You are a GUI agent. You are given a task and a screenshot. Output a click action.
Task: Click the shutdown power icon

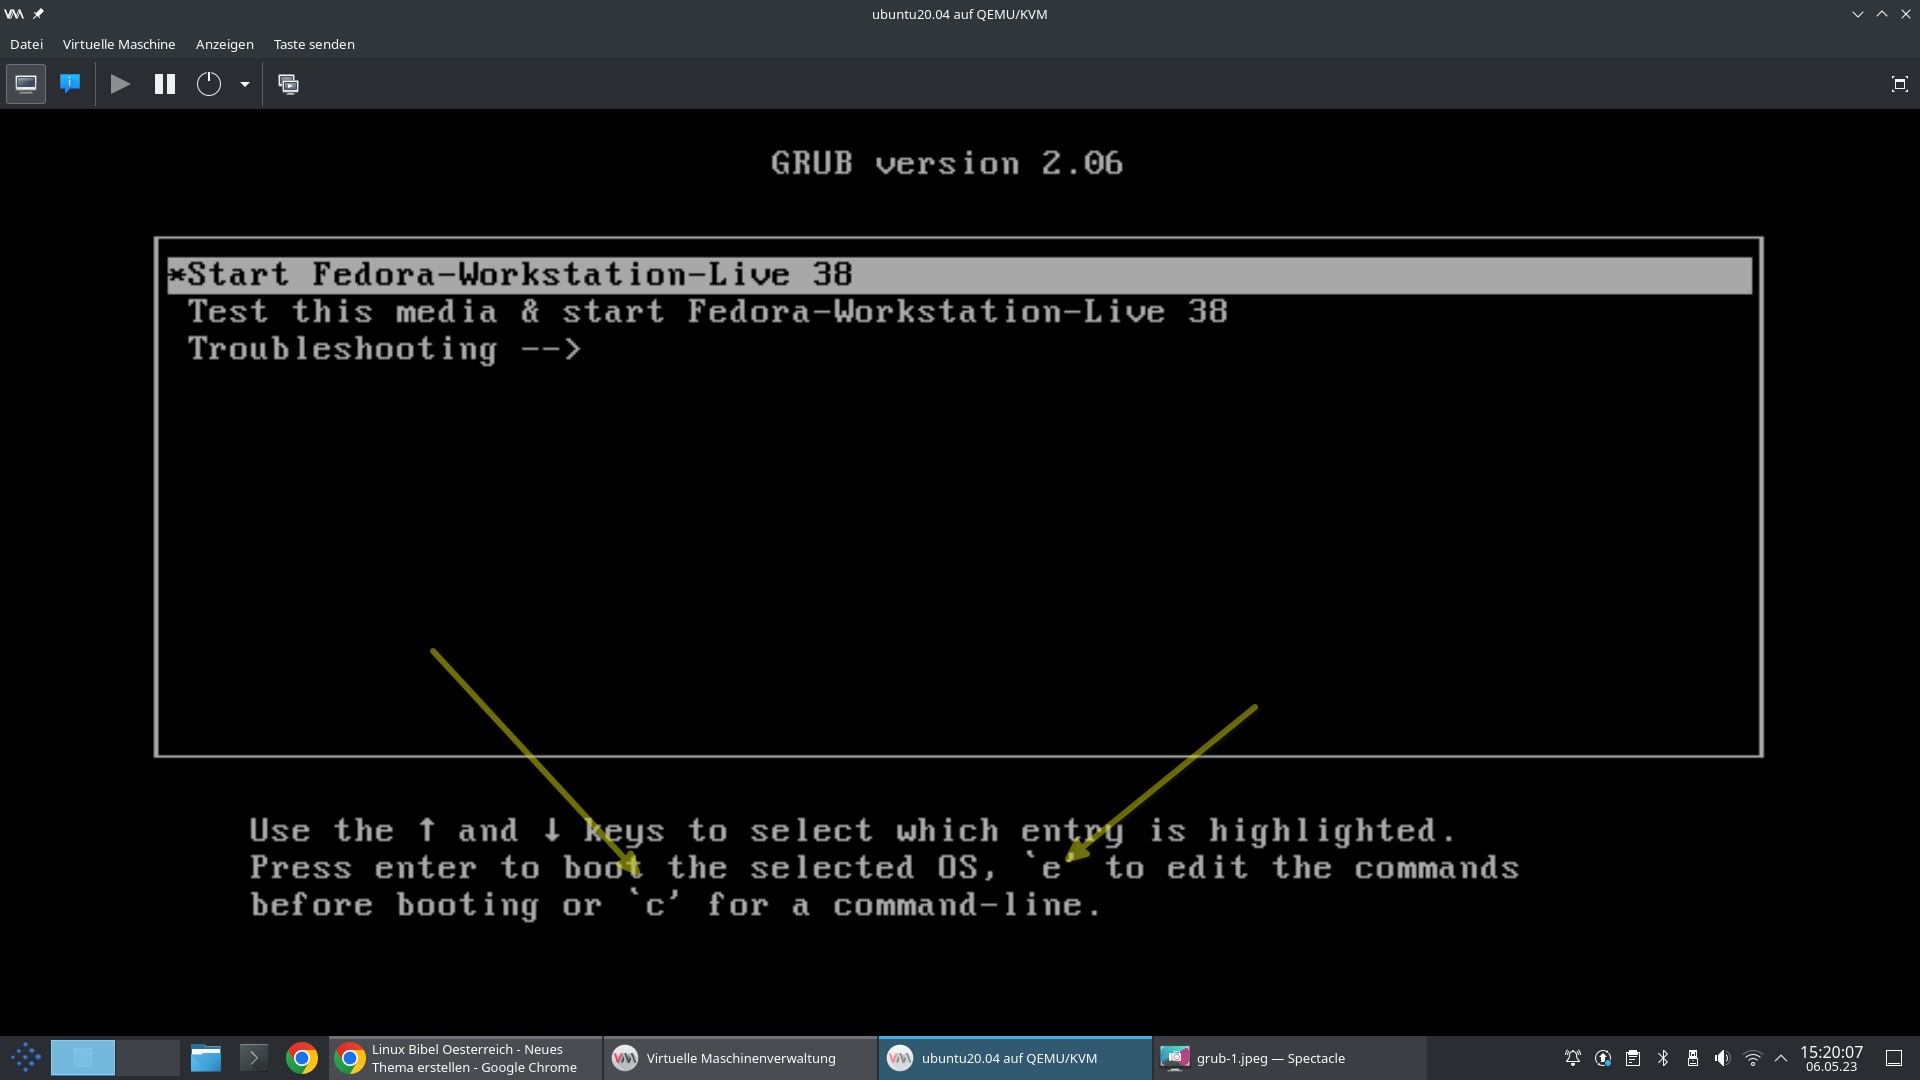pyautogui.click(x=208, y=84)
